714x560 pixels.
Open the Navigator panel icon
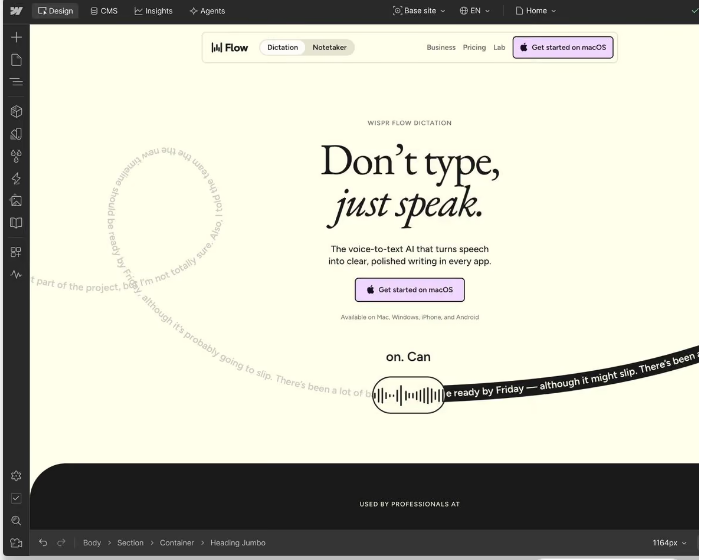[x=16, y=82]
